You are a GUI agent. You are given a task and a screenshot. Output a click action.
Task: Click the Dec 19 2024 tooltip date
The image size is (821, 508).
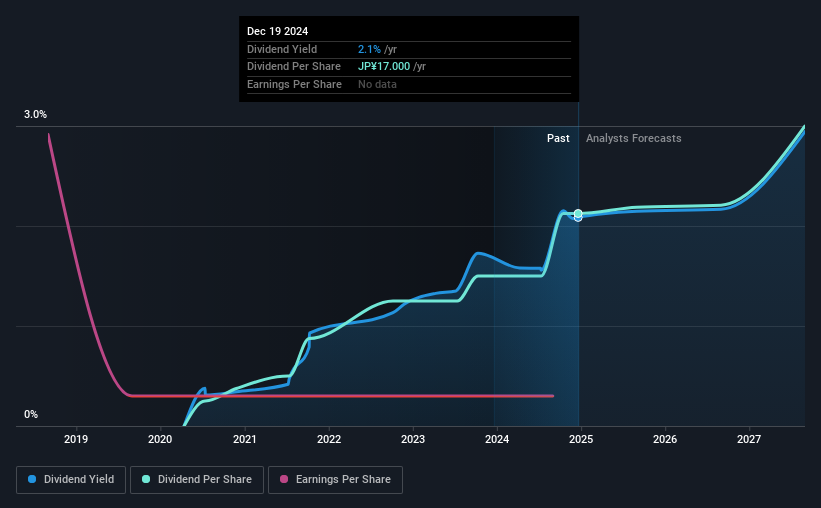(278, 31)
